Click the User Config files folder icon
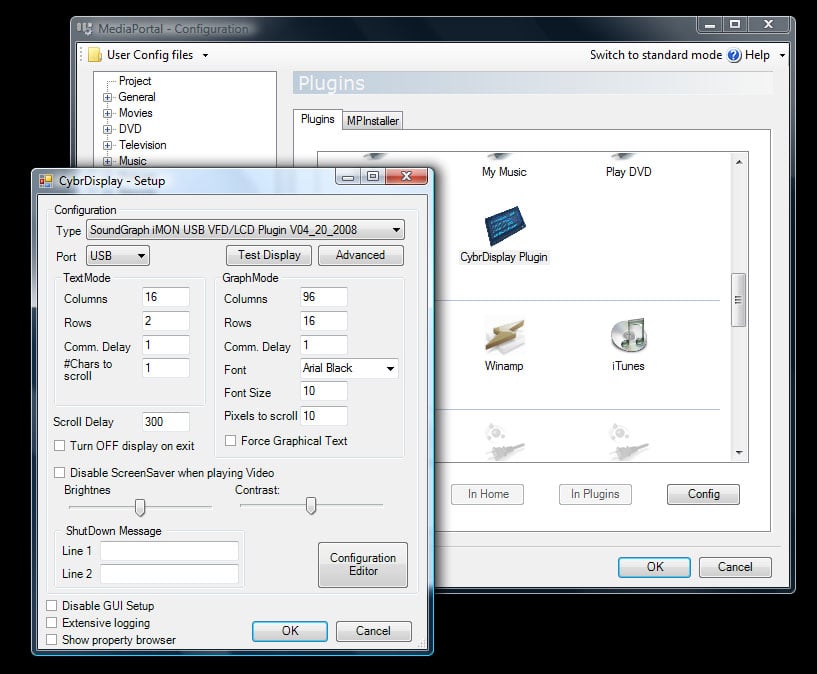This screenshot has width=817, height=674. tap(94, 55)
